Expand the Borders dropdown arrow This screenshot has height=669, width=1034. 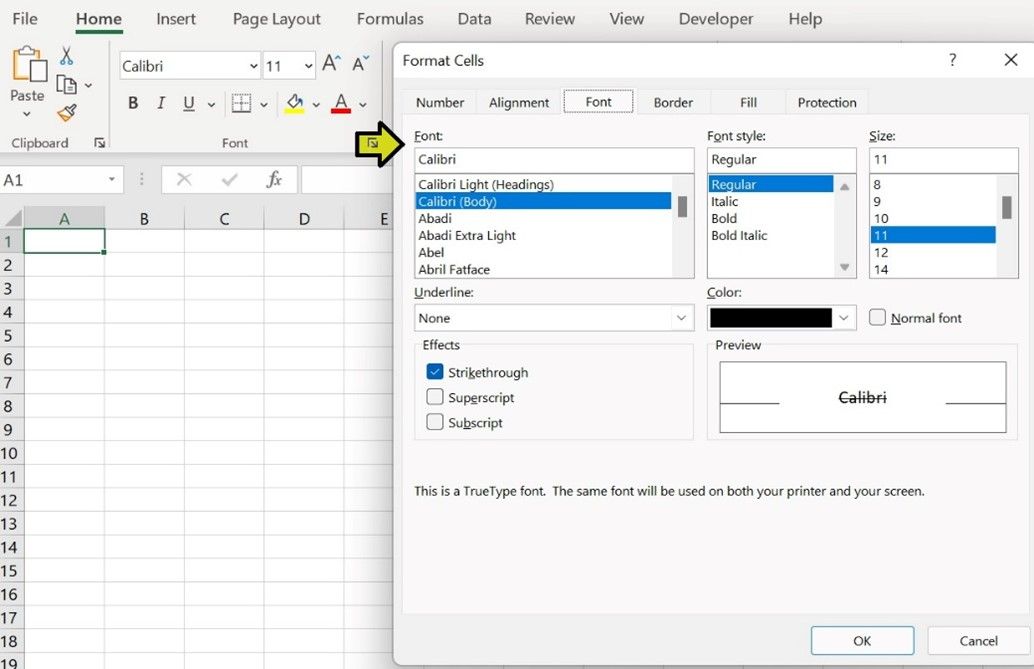point(264,104)
